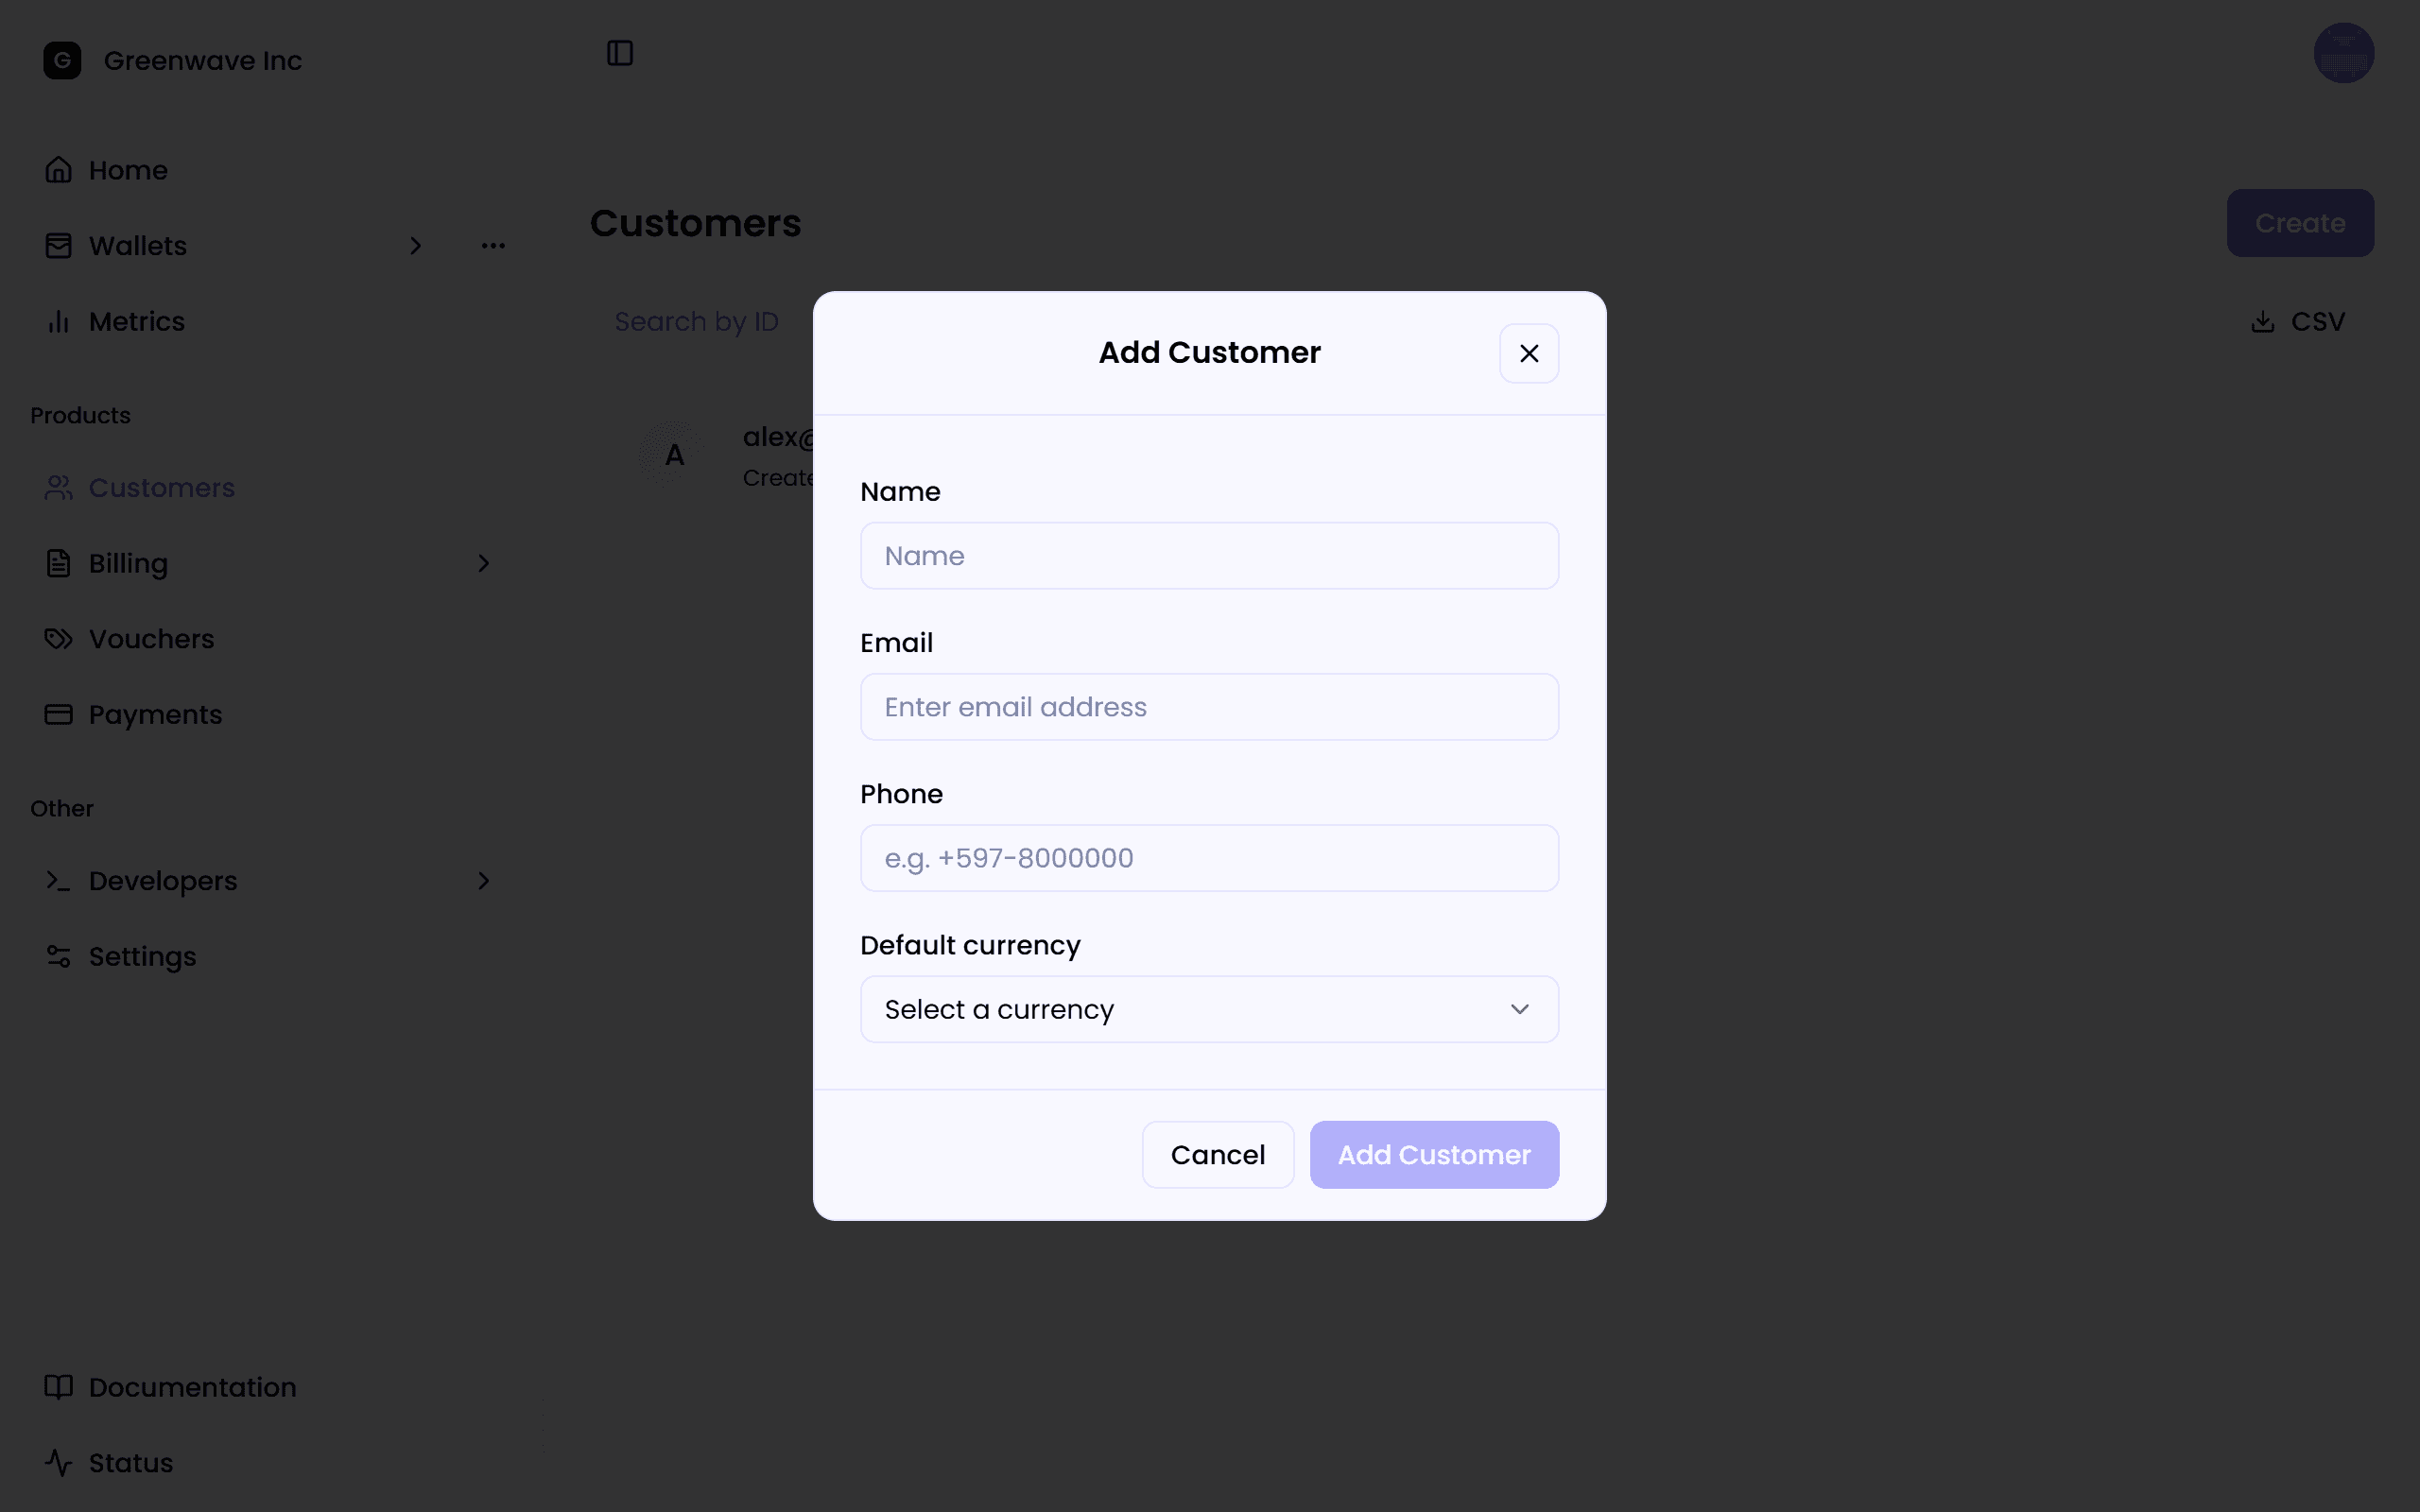Click the Vouchers tag icon

tap(59, 639)
